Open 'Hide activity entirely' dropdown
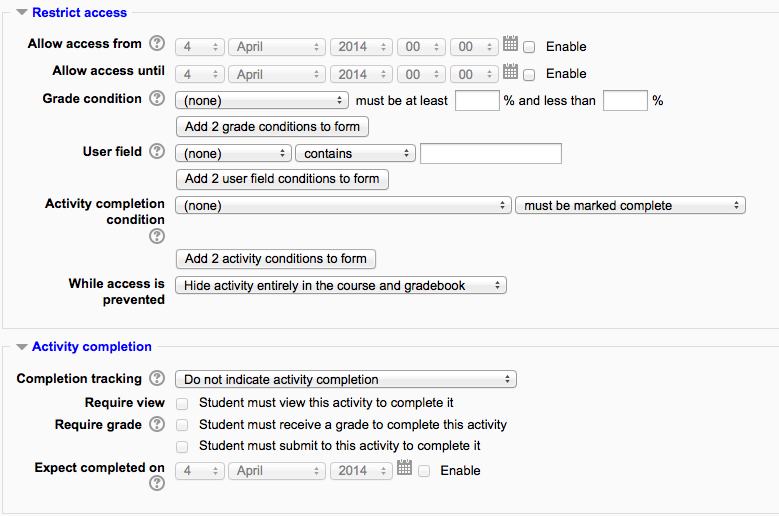This screenshot has width=779, height=516. coord(341,285)
